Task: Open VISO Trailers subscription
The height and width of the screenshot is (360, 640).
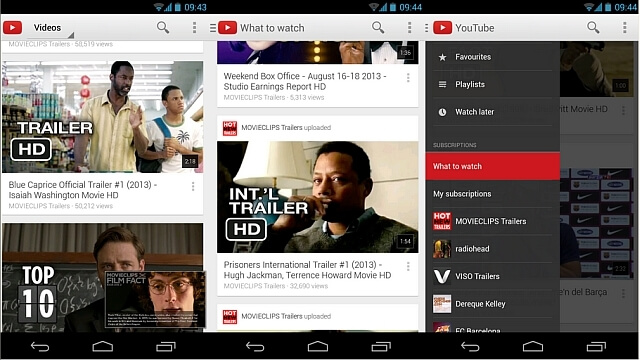Action: tap(493, 276)
